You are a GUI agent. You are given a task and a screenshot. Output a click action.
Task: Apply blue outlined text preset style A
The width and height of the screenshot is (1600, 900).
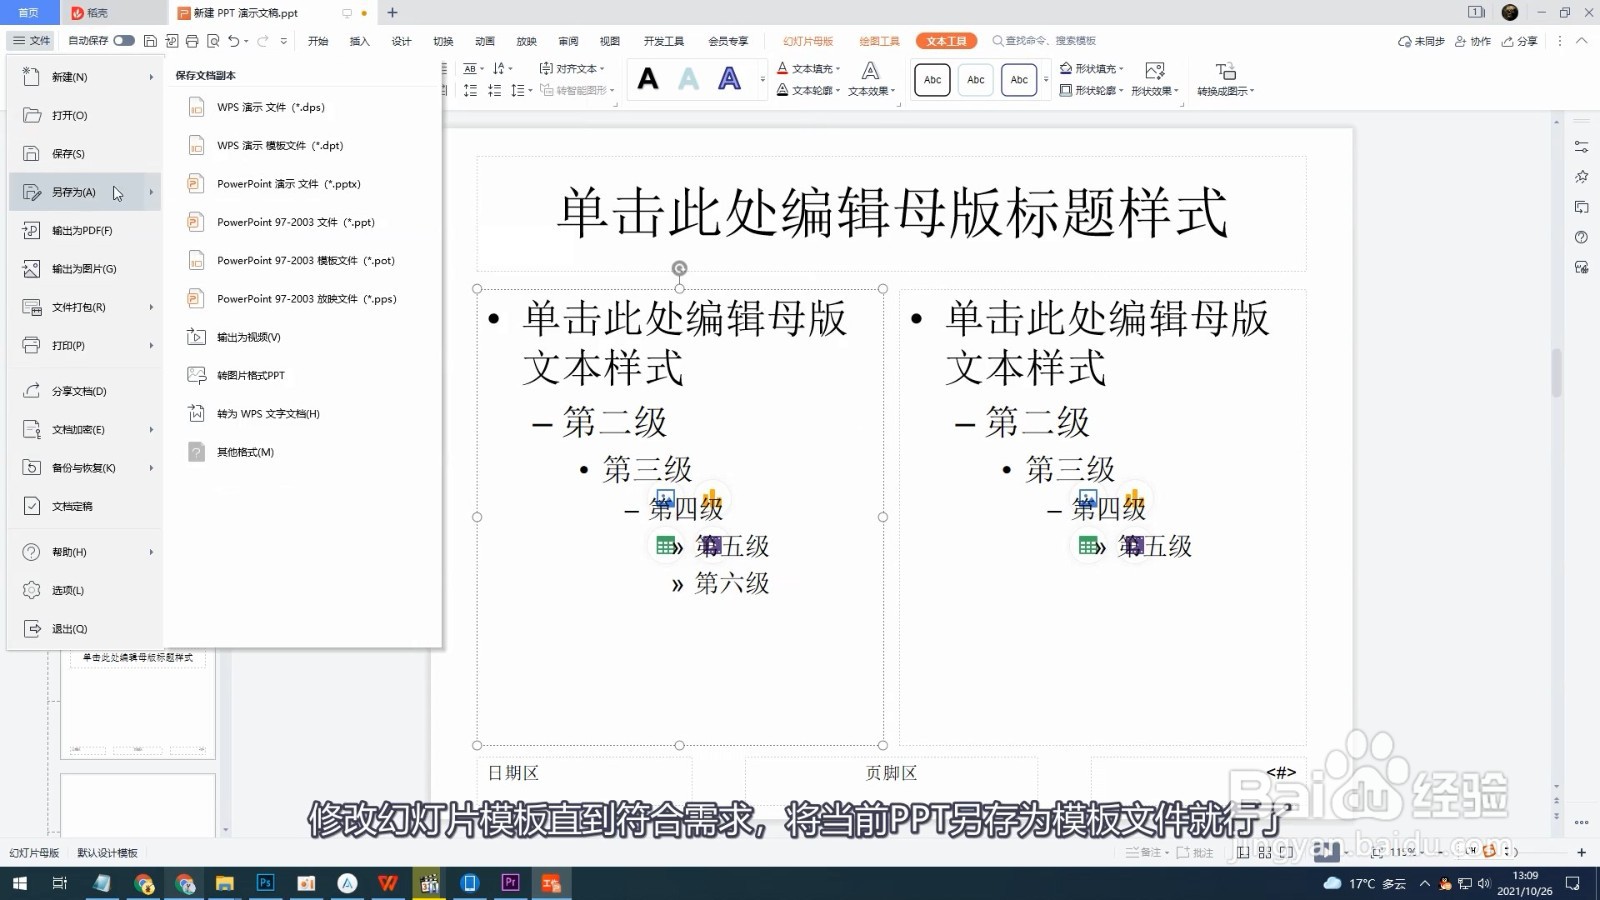click(730, 79)
